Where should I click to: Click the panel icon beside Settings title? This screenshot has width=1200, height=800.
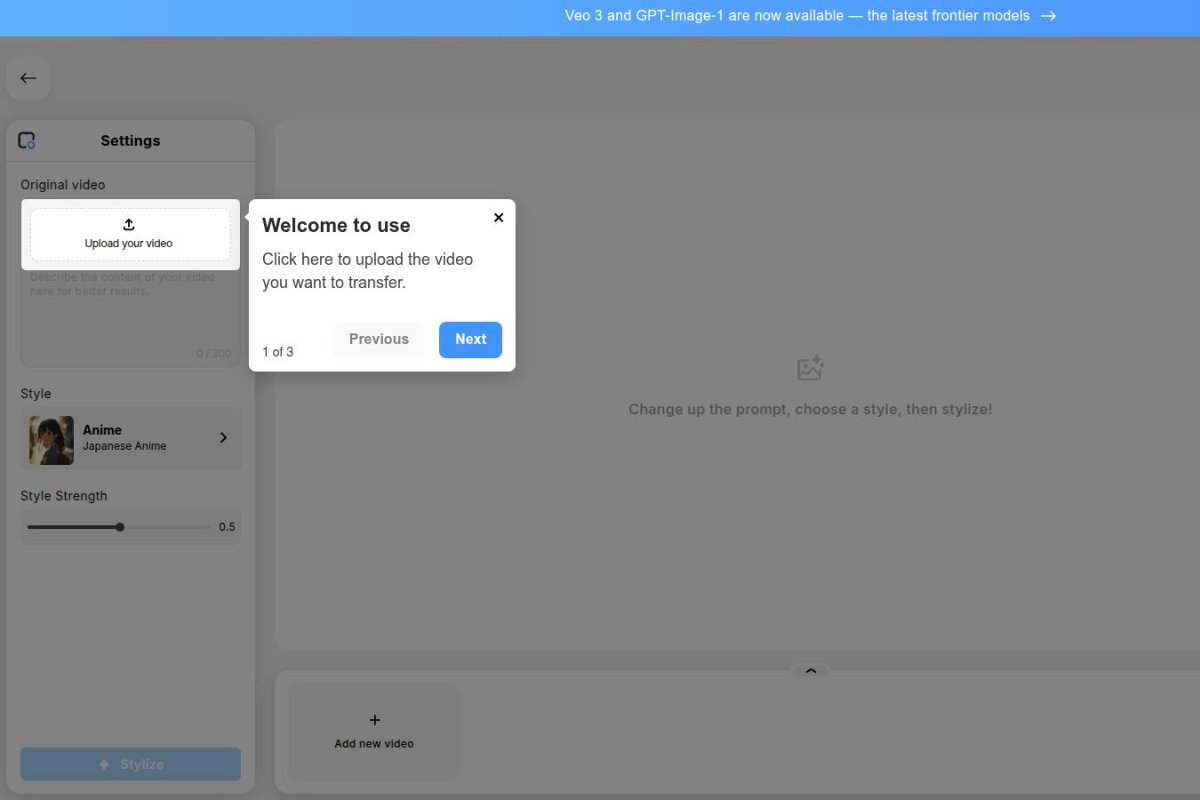click(26, 140)
